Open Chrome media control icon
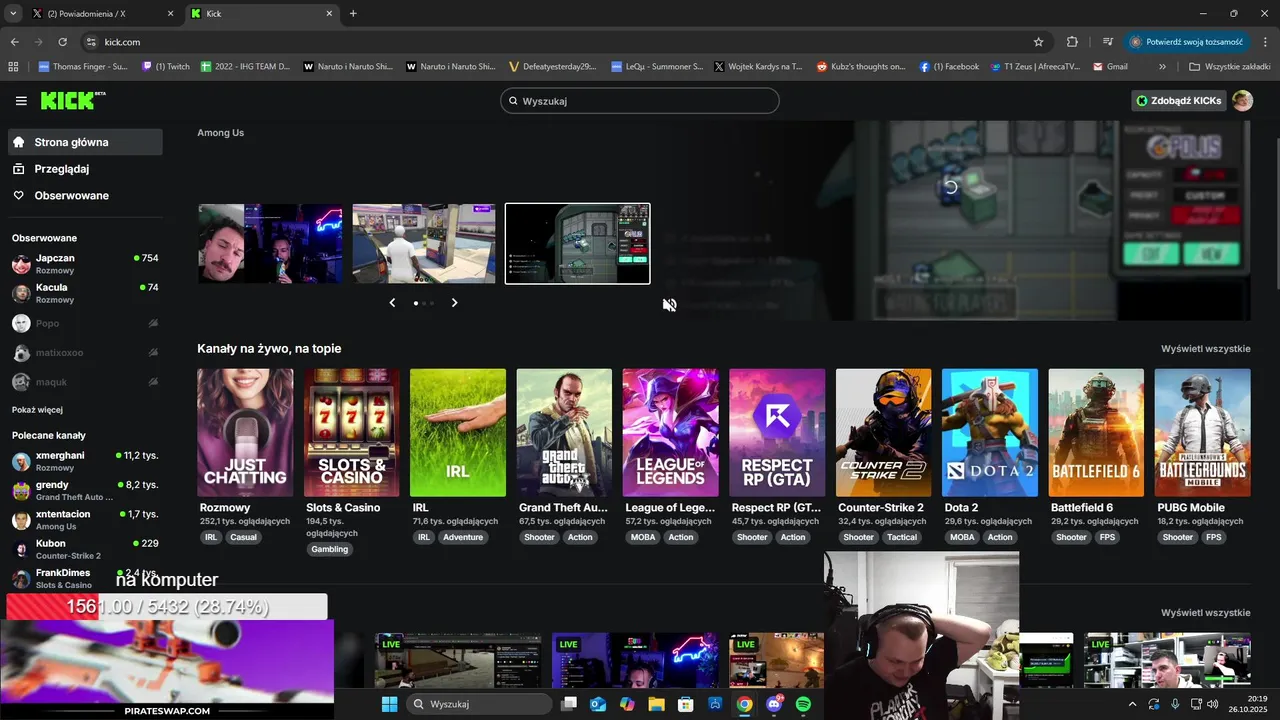This screenshot has width=1280, height=720. 1108,42
